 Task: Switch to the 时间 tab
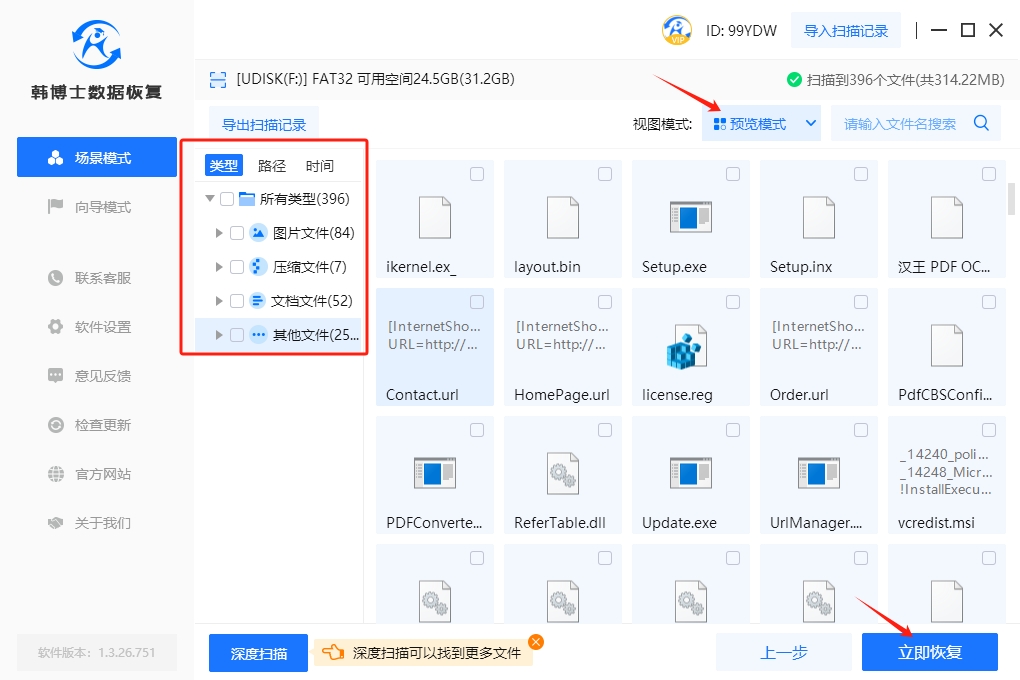click(x=320, y=166)
